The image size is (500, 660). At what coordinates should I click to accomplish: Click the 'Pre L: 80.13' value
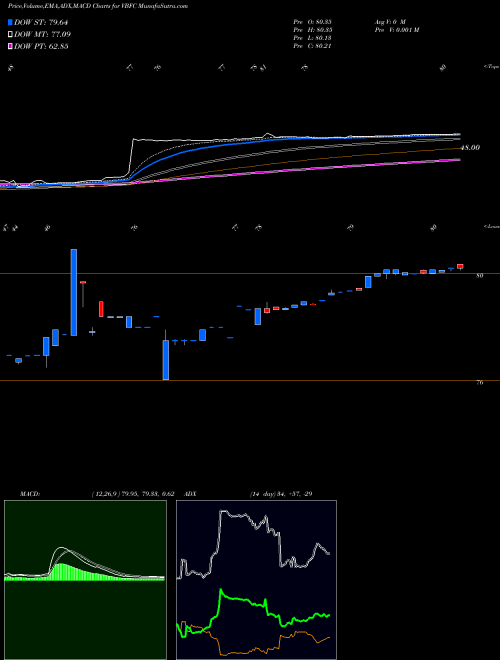point(313,38)
